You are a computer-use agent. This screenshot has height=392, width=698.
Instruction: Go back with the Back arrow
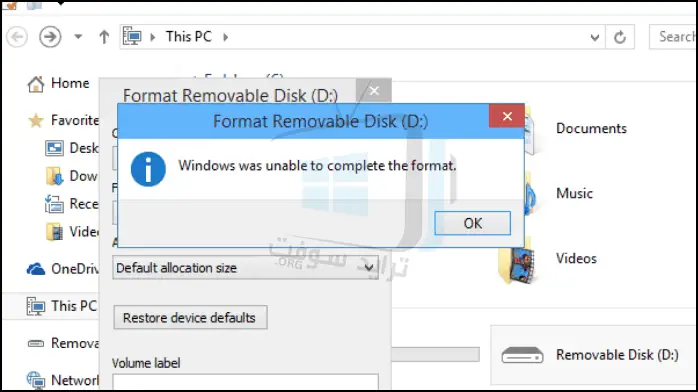pyautogui.click(x=17, y=36)
